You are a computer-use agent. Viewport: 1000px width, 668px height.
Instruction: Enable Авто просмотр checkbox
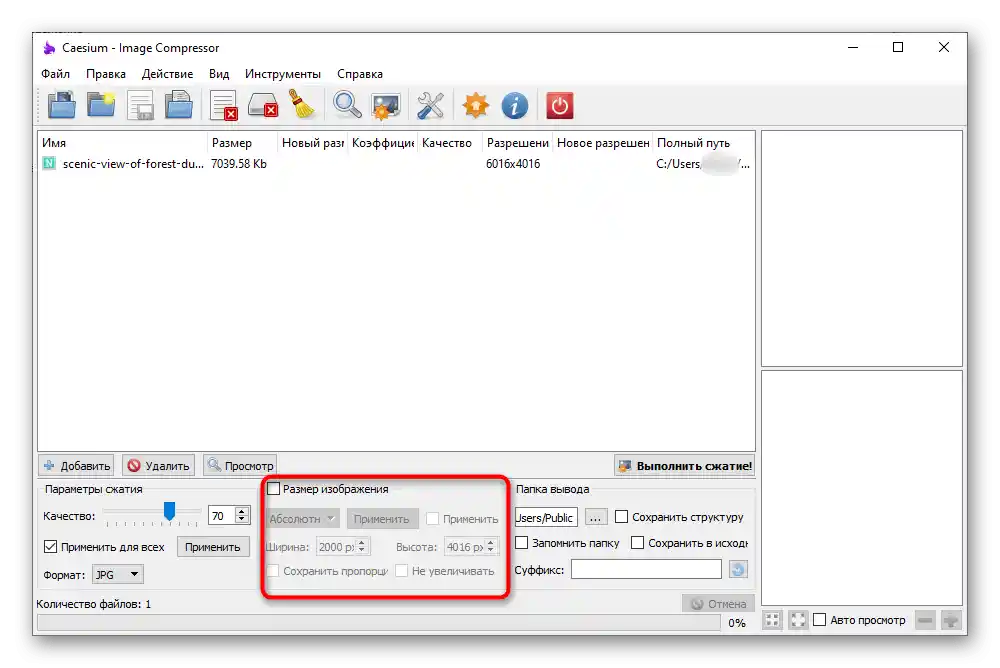click(820, 620)
